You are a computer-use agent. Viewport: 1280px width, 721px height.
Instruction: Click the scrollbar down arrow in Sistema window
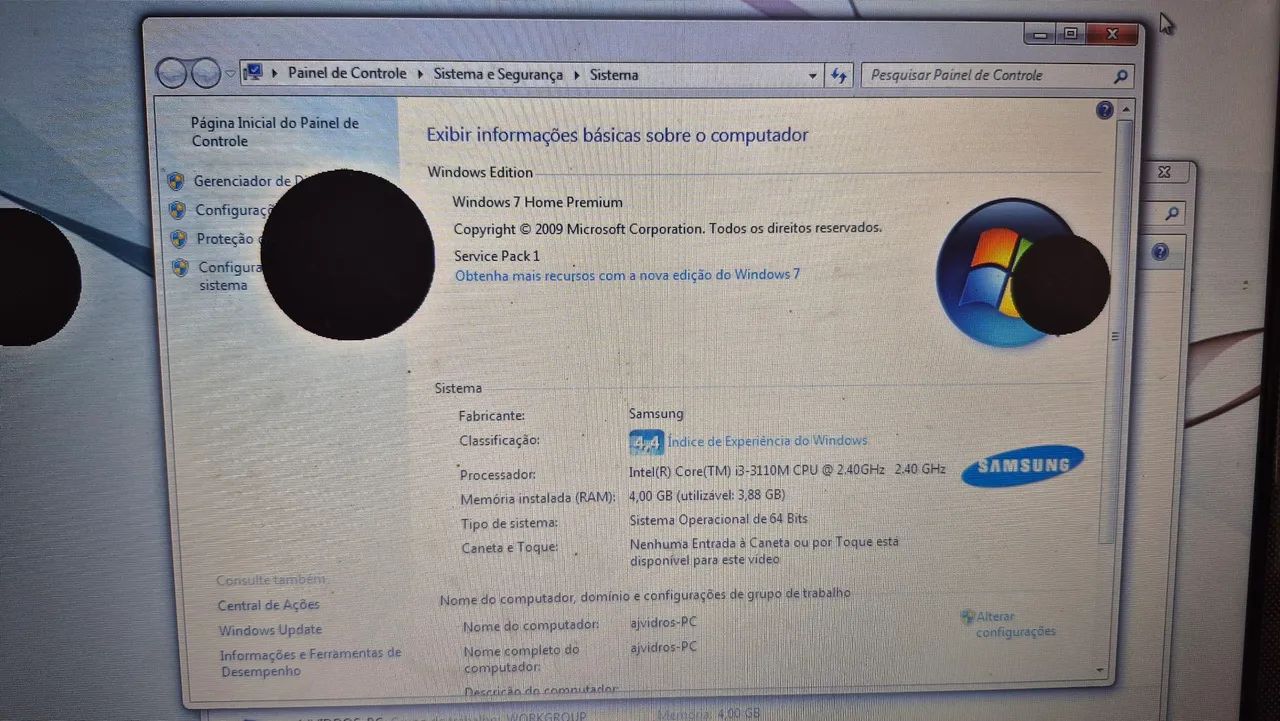tap(1102, 669)
